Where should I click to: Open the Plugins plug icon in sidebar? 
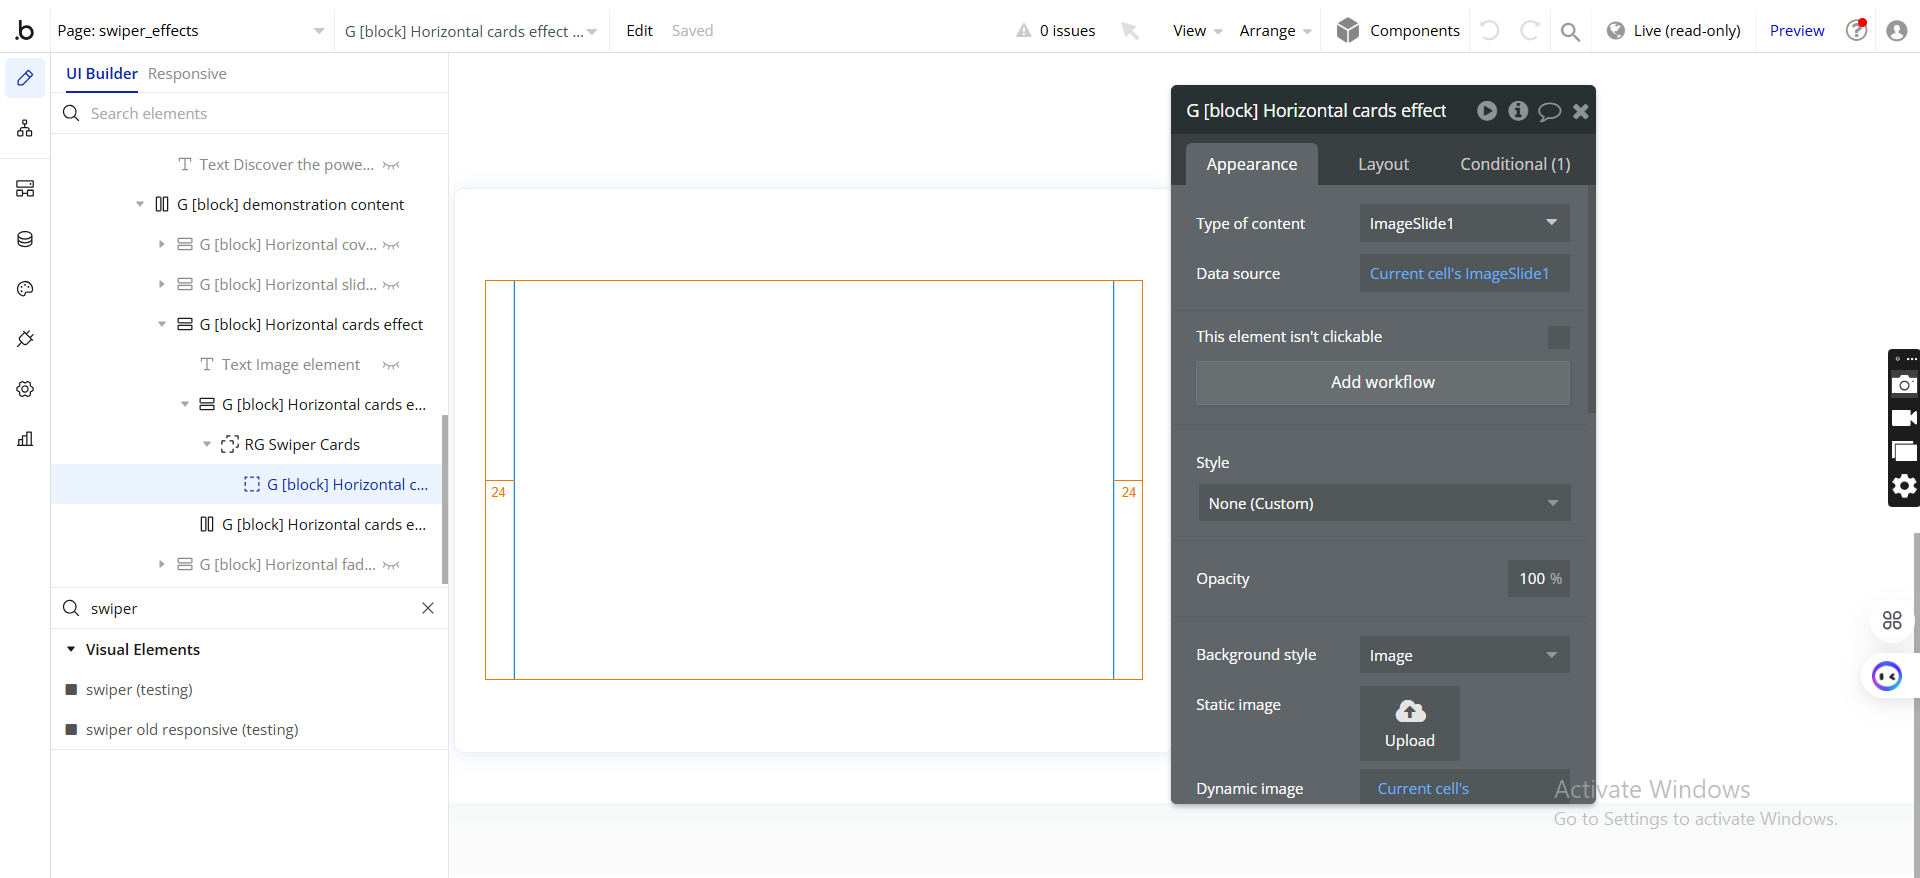25,339
